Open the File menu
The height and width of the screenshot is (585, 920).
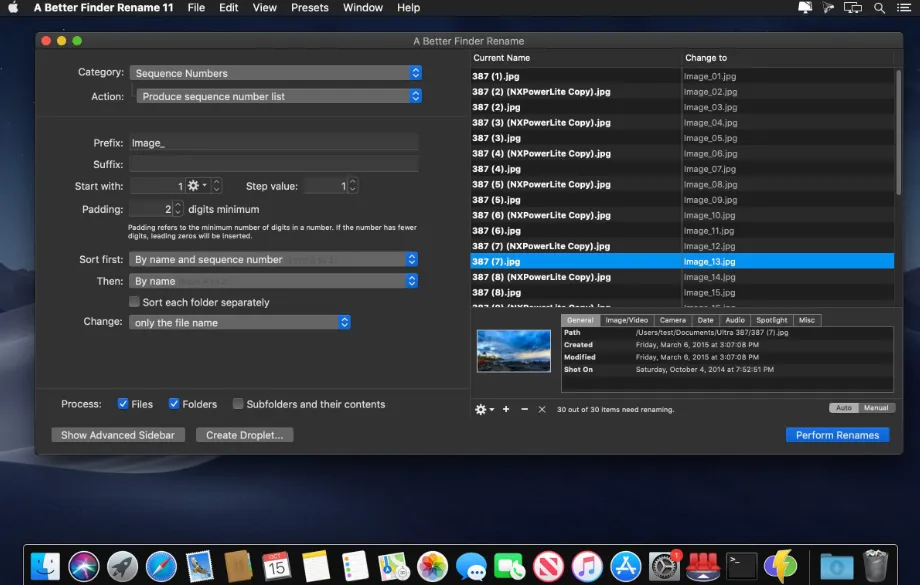[196, 8]
